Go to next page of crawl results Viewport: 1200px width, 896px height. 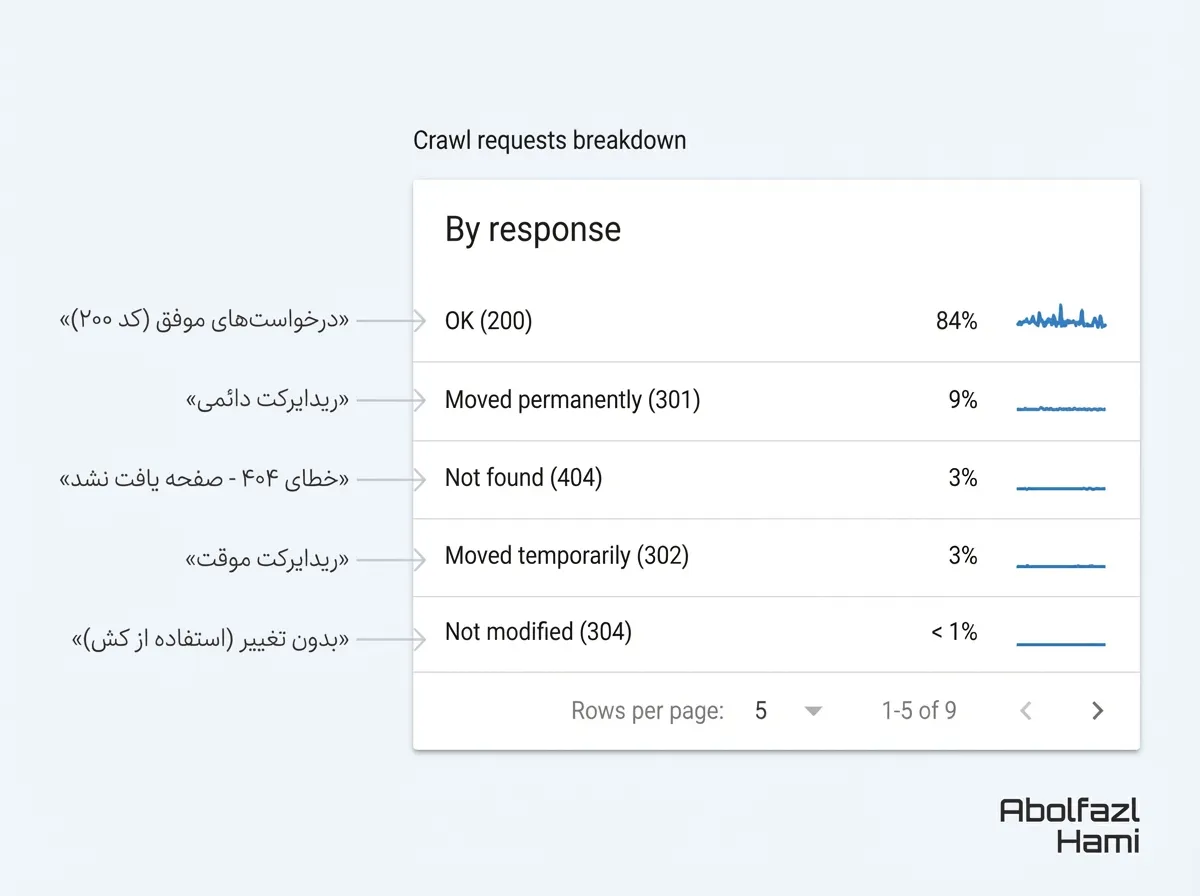pyautogui.click(x=1097, y=711)
